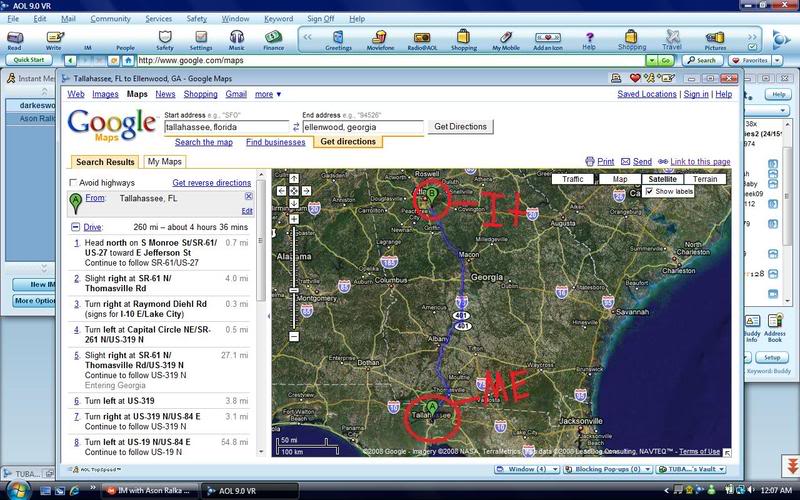Image resolution: width=800 pixels, height=500 pixels.
Task: Toggle Traffic overlay
Action: [x=572, y=179]
